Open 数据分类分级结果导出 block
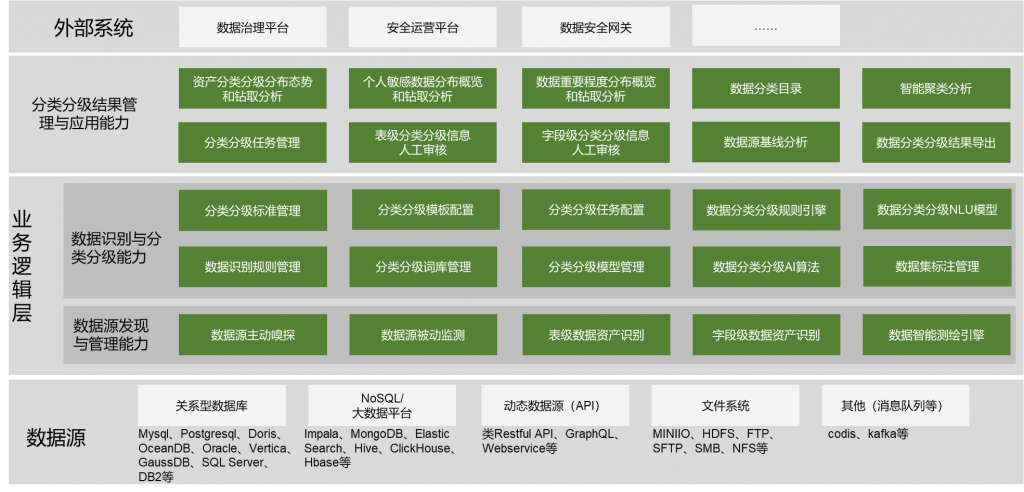Viewport: 1024px width, 492px height. (x=936, y=142)
